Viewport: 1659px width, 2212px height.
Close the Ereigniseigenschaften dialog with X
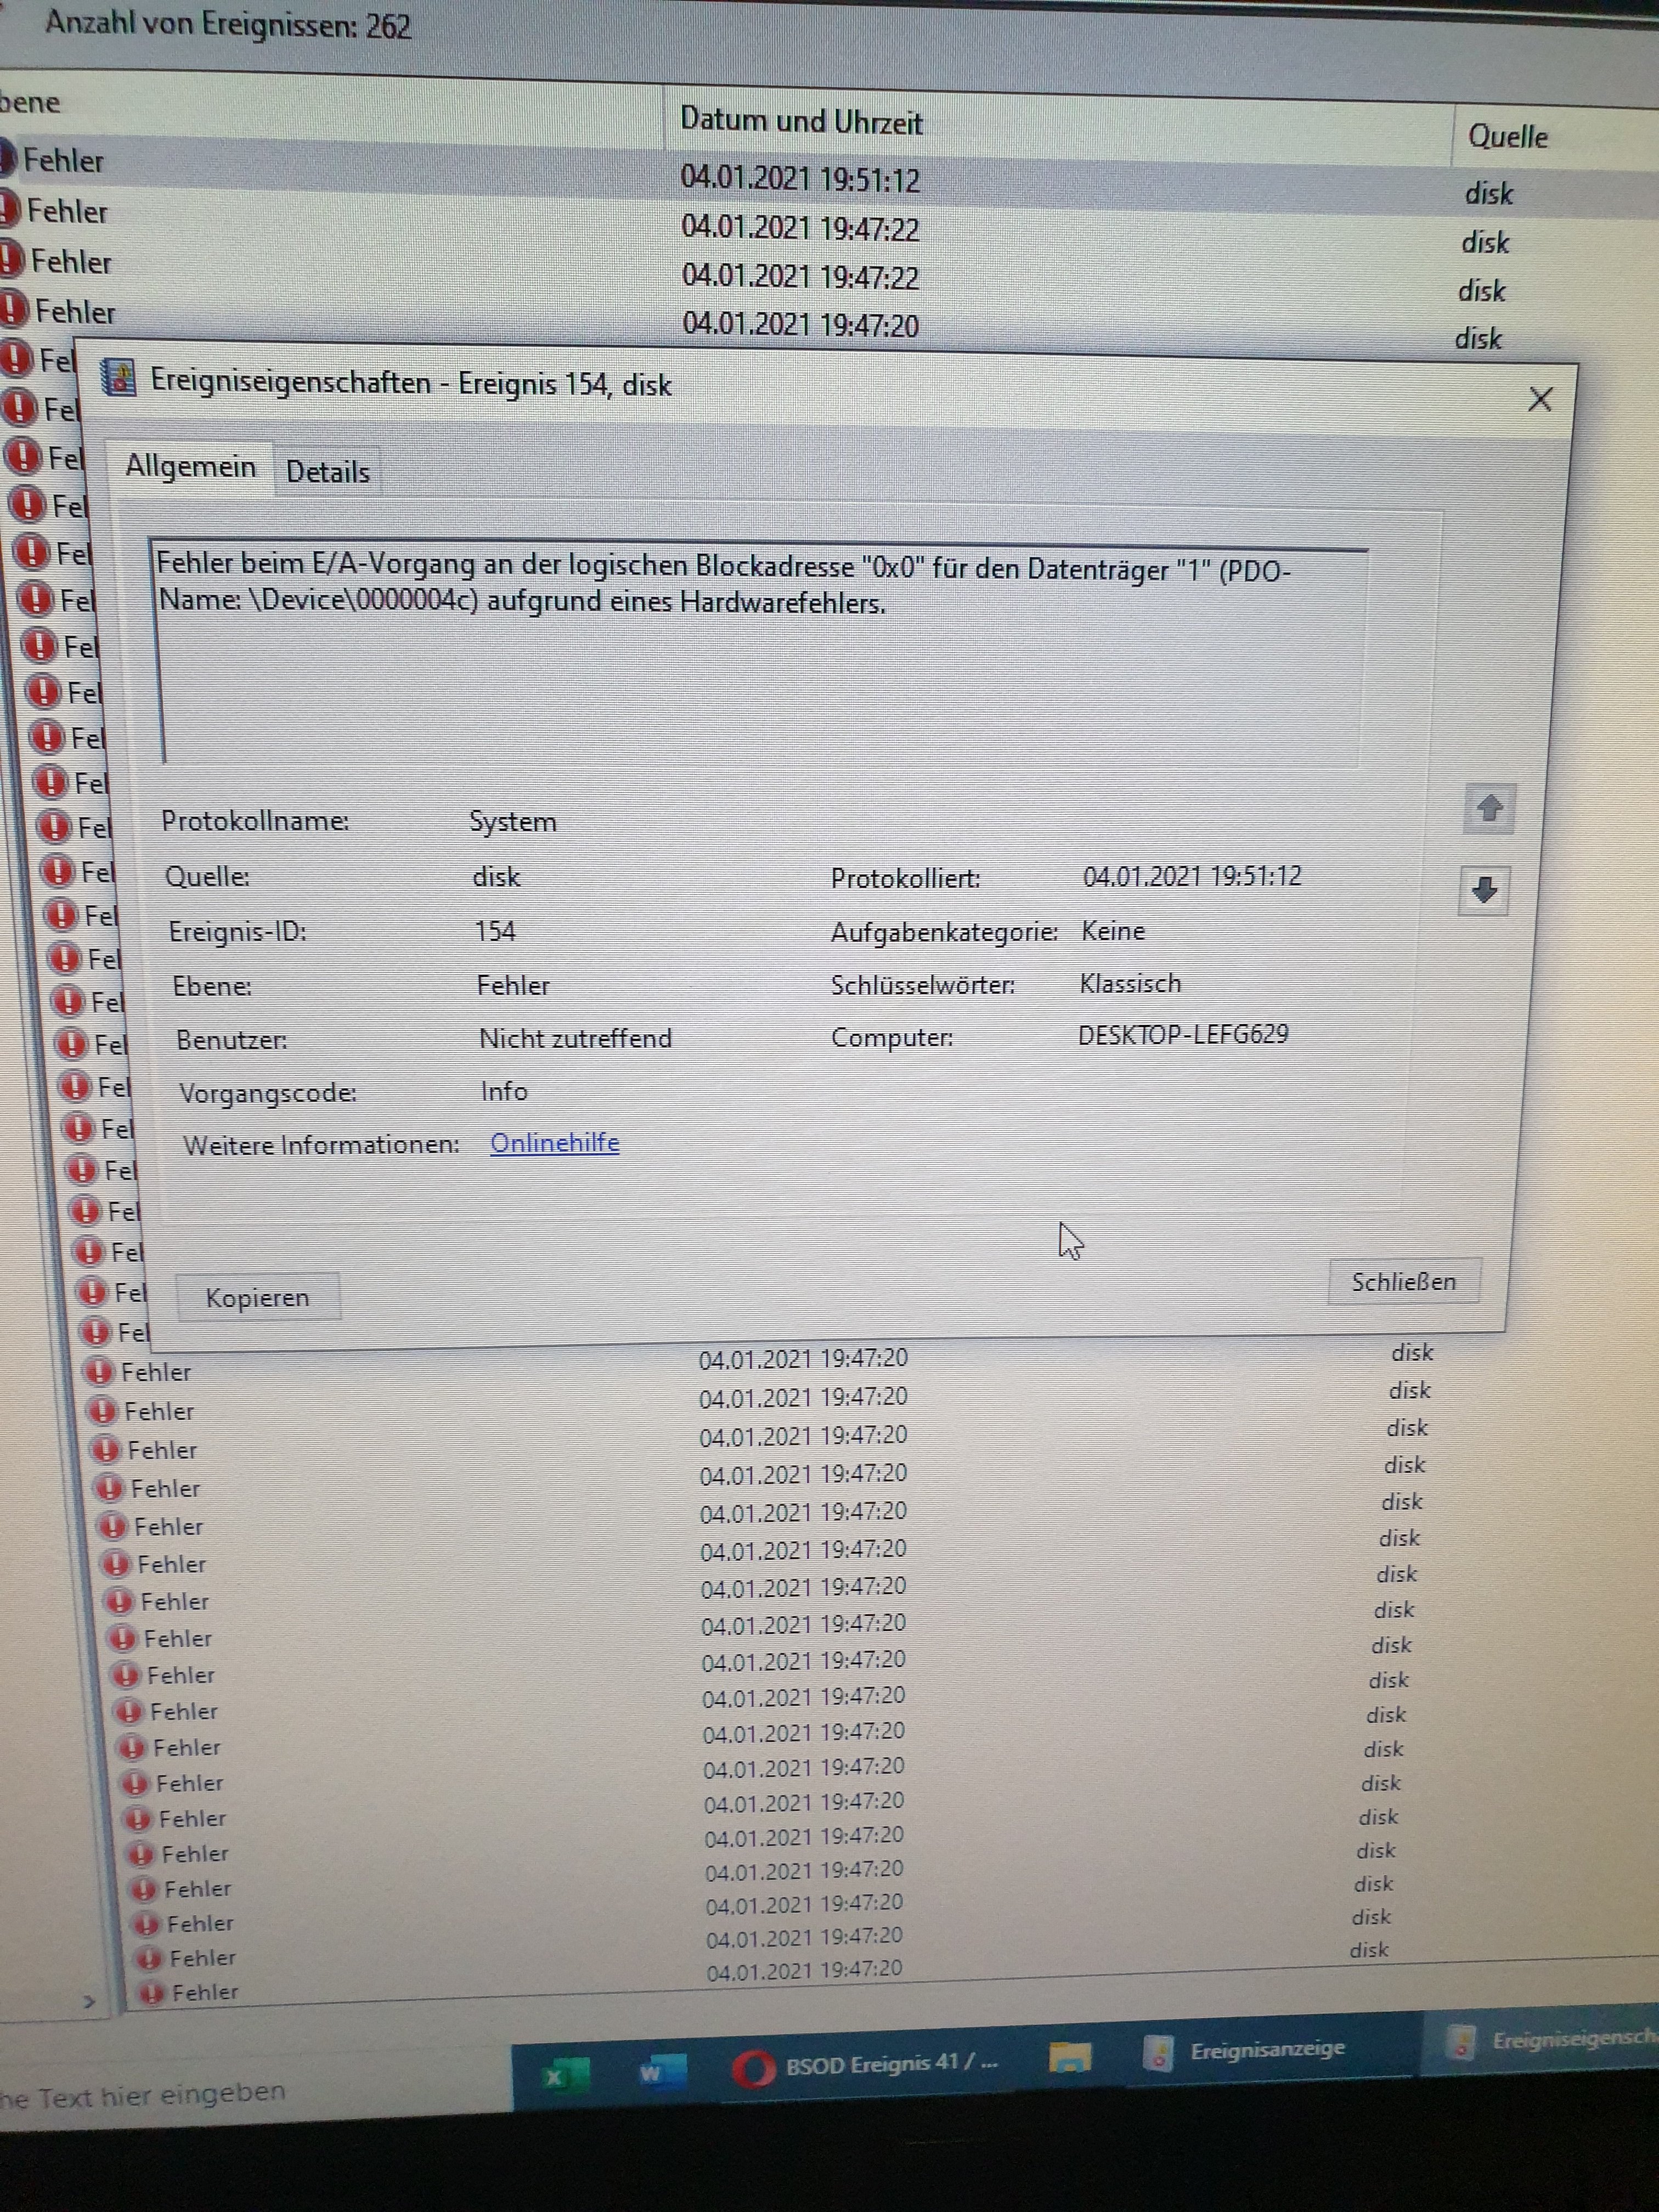1540,400
